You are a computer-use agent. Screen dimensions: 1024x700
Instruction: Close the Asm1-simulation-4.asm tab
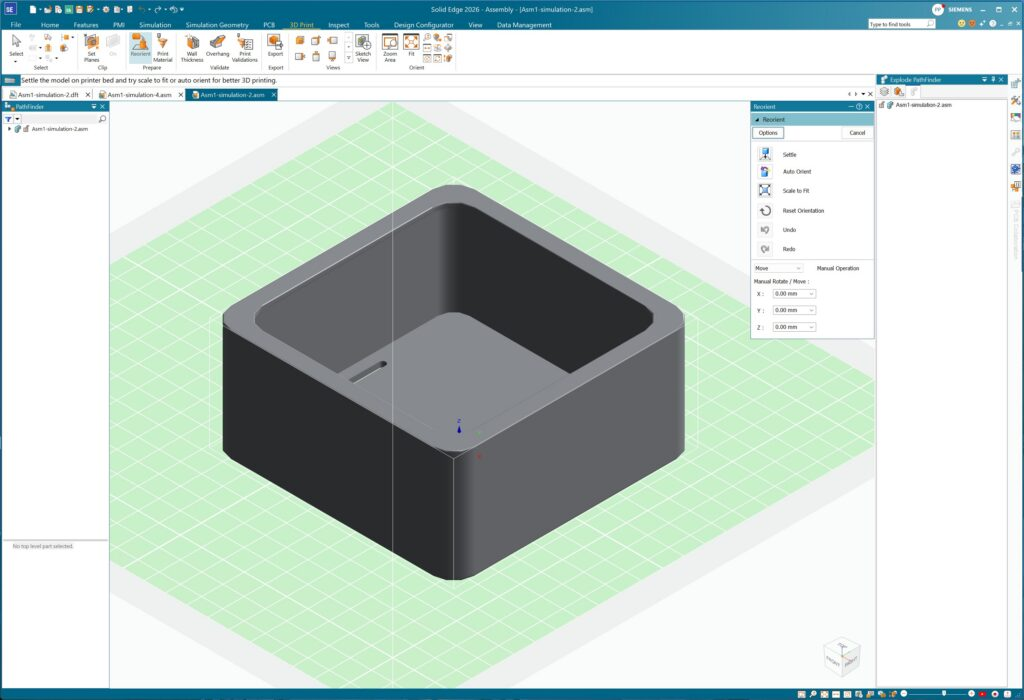[x=181, y=95]
